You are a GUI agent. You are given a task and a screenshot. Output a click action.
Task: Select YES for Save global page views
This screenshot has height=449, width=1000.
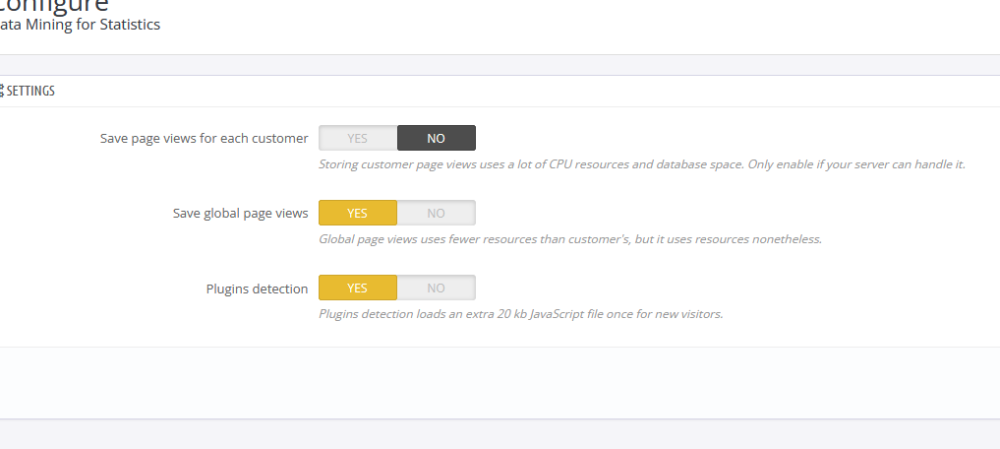click(x=358, y=213)
